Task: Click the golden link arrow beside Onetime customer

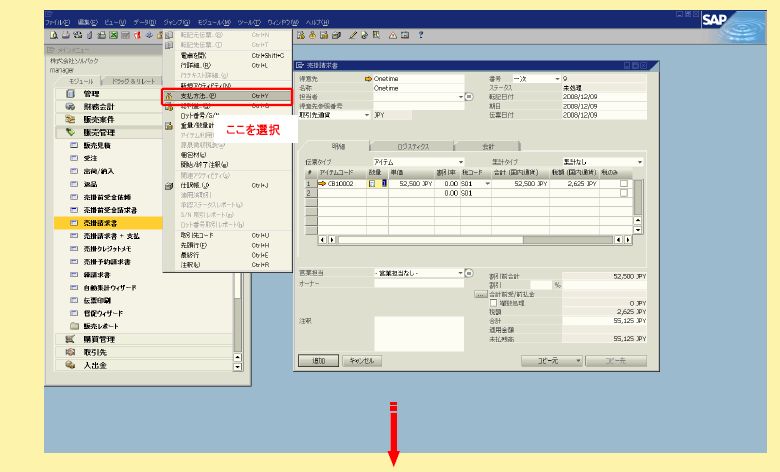Action: tap(368, 79)
